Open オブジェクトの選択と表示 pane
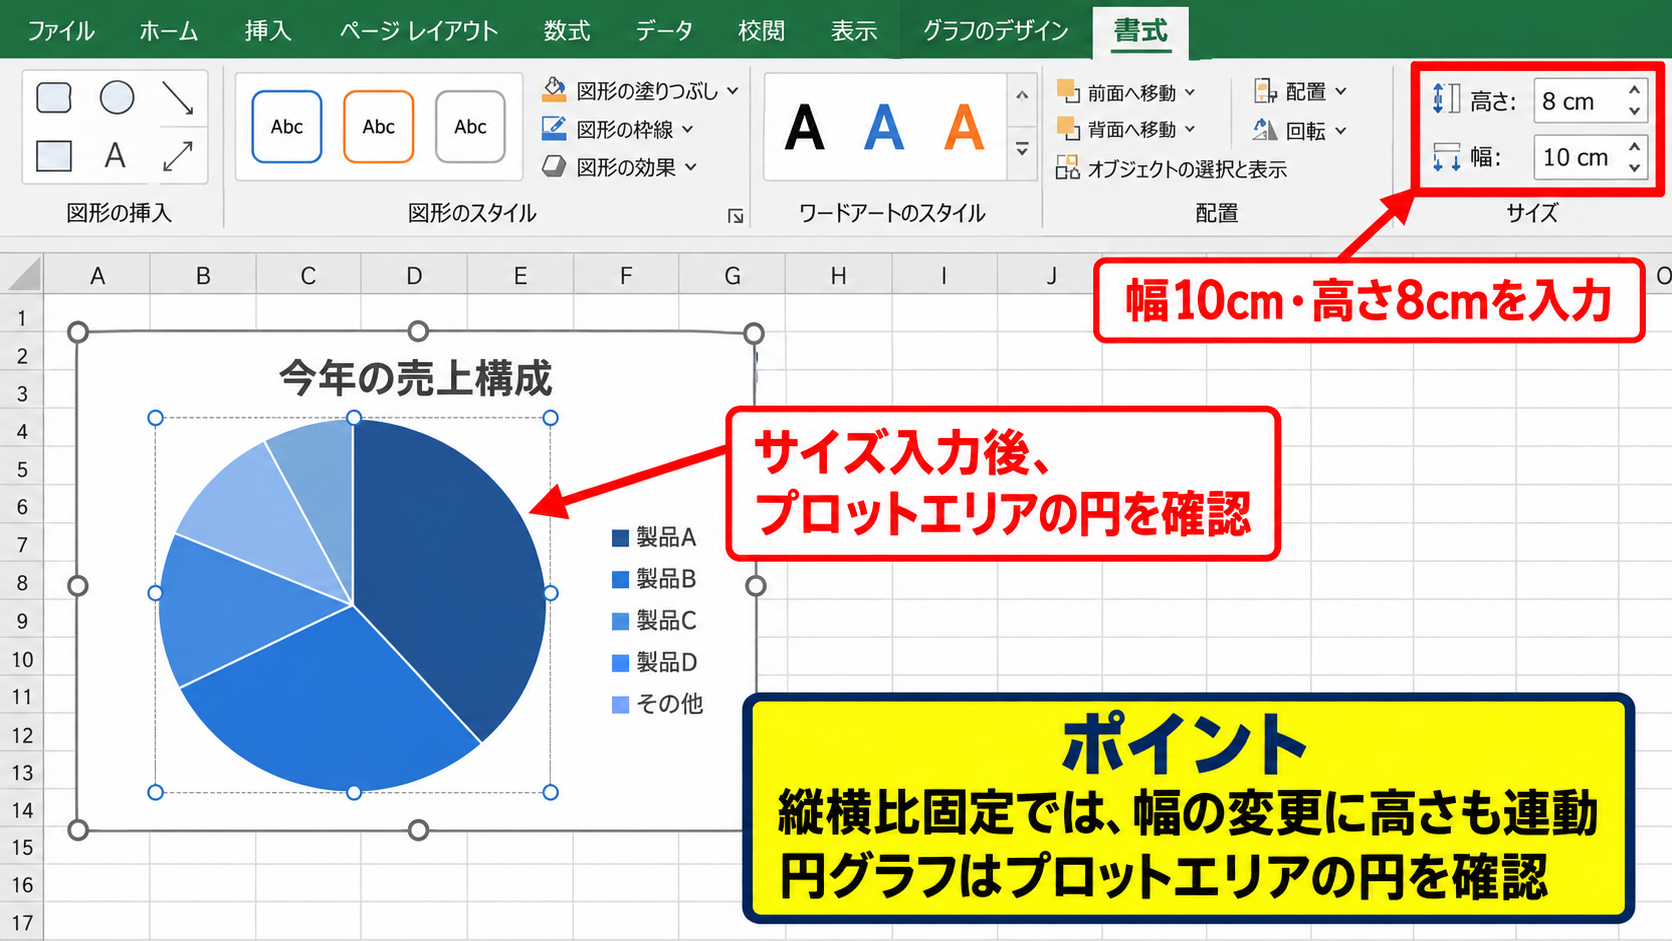Screen dimensions: 1672x941 (1171, 168)
